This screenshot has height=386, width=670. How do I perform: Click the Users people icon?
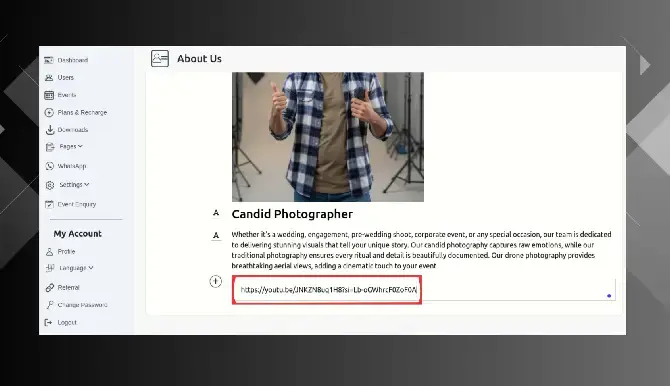coord(49,78)
